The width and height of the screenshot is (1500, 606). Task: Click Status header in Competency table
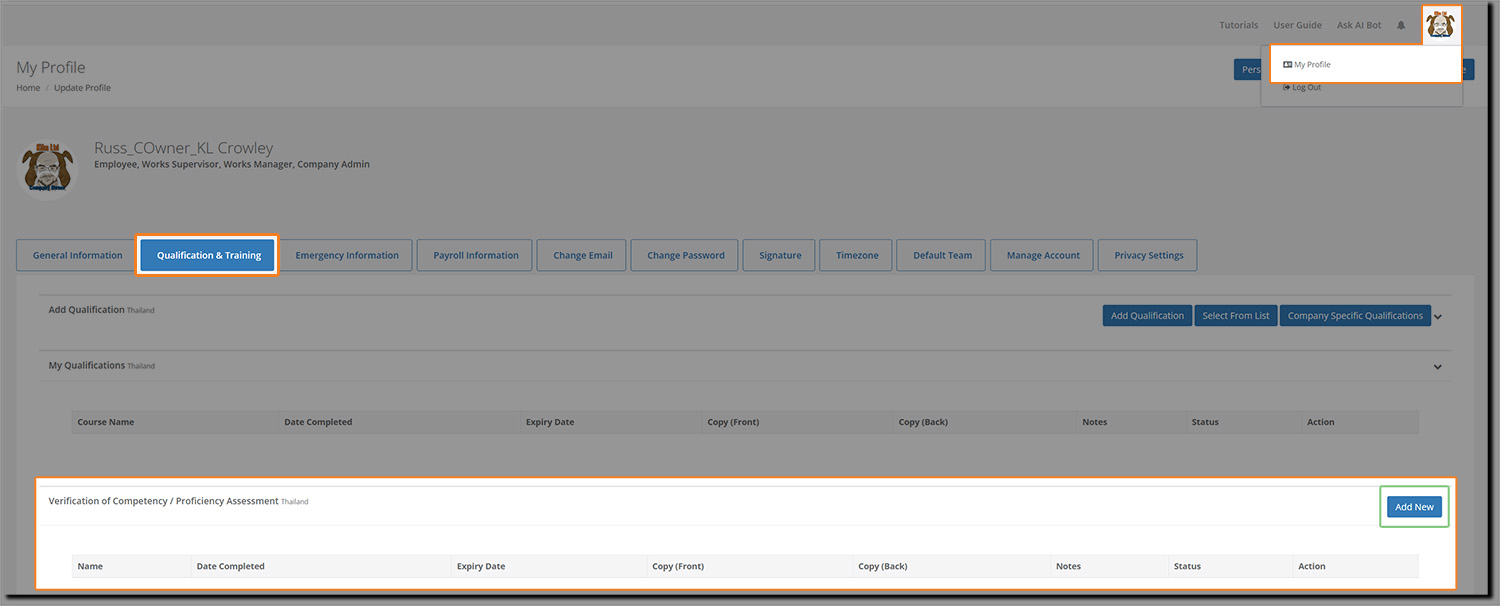[x=1187, y=566]
